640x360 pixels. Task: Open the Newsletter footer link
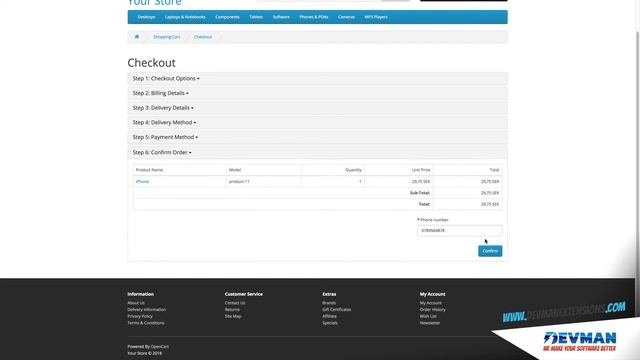coord(430,323)
